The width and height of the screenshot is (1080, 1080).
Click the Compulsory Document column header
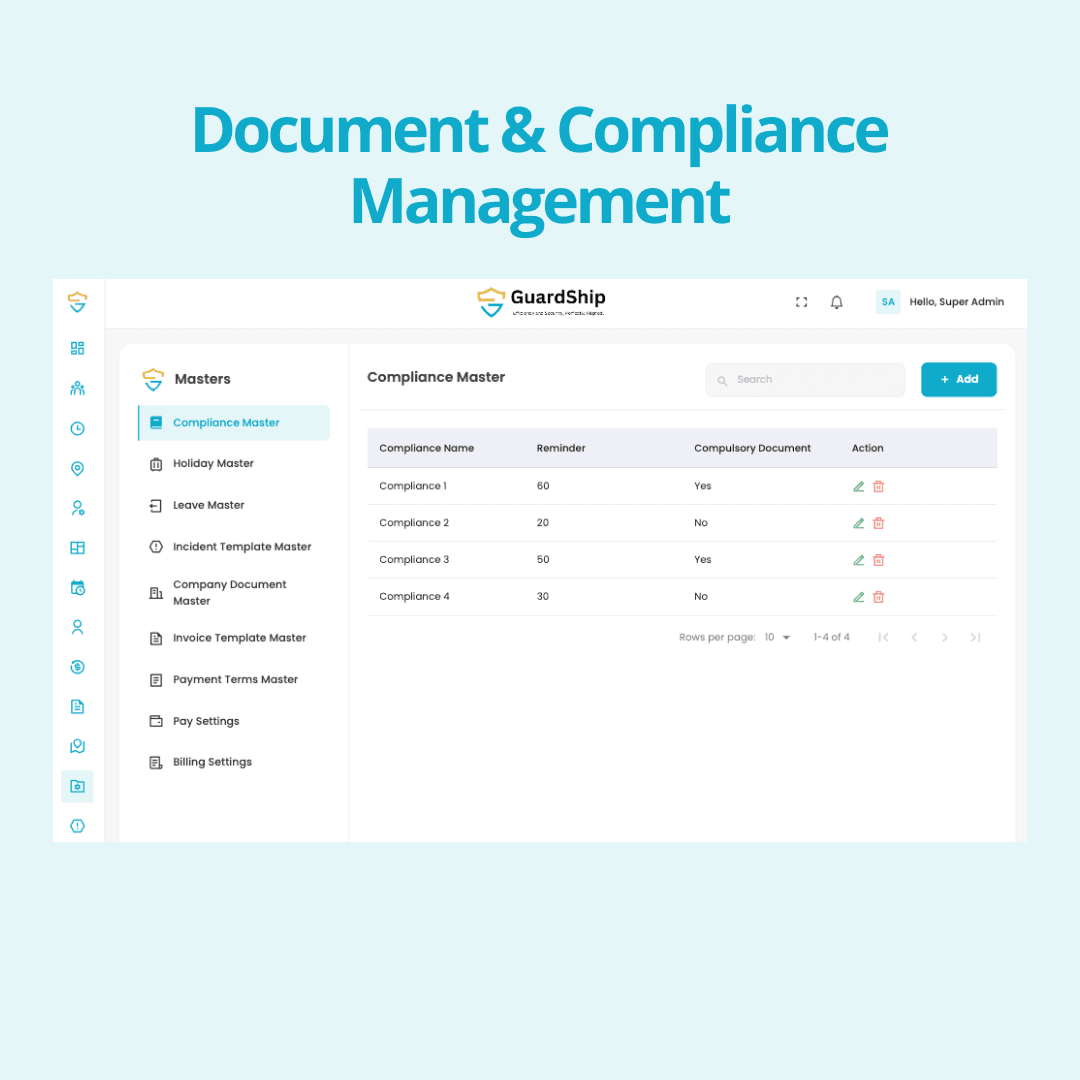[752, 448]
